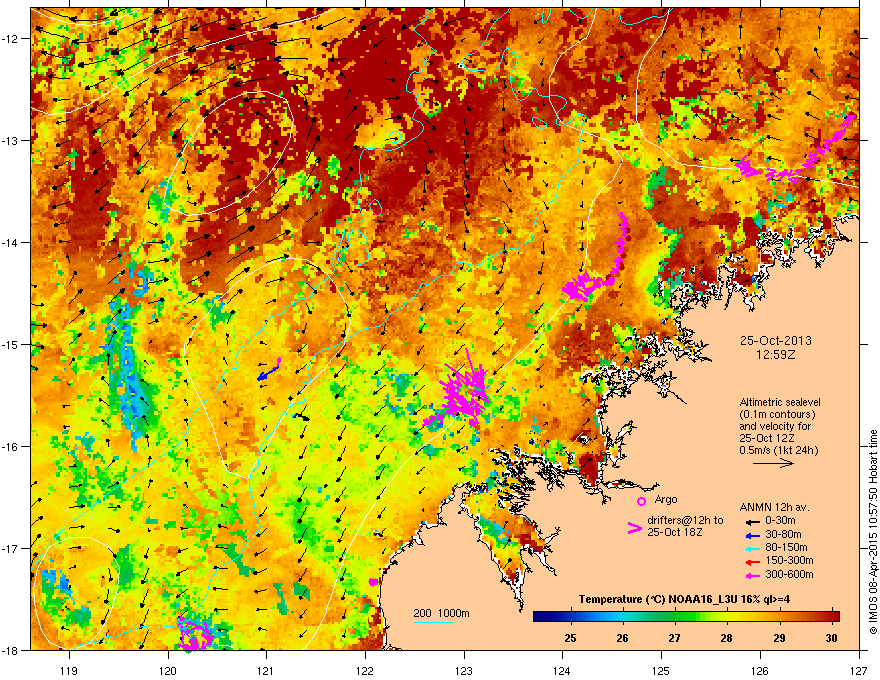Image resolution: width=880 pixels, height=680 pixels.
Task: Click the magenta drifter loops near 120.2E 18S
Action: point(194,632)
